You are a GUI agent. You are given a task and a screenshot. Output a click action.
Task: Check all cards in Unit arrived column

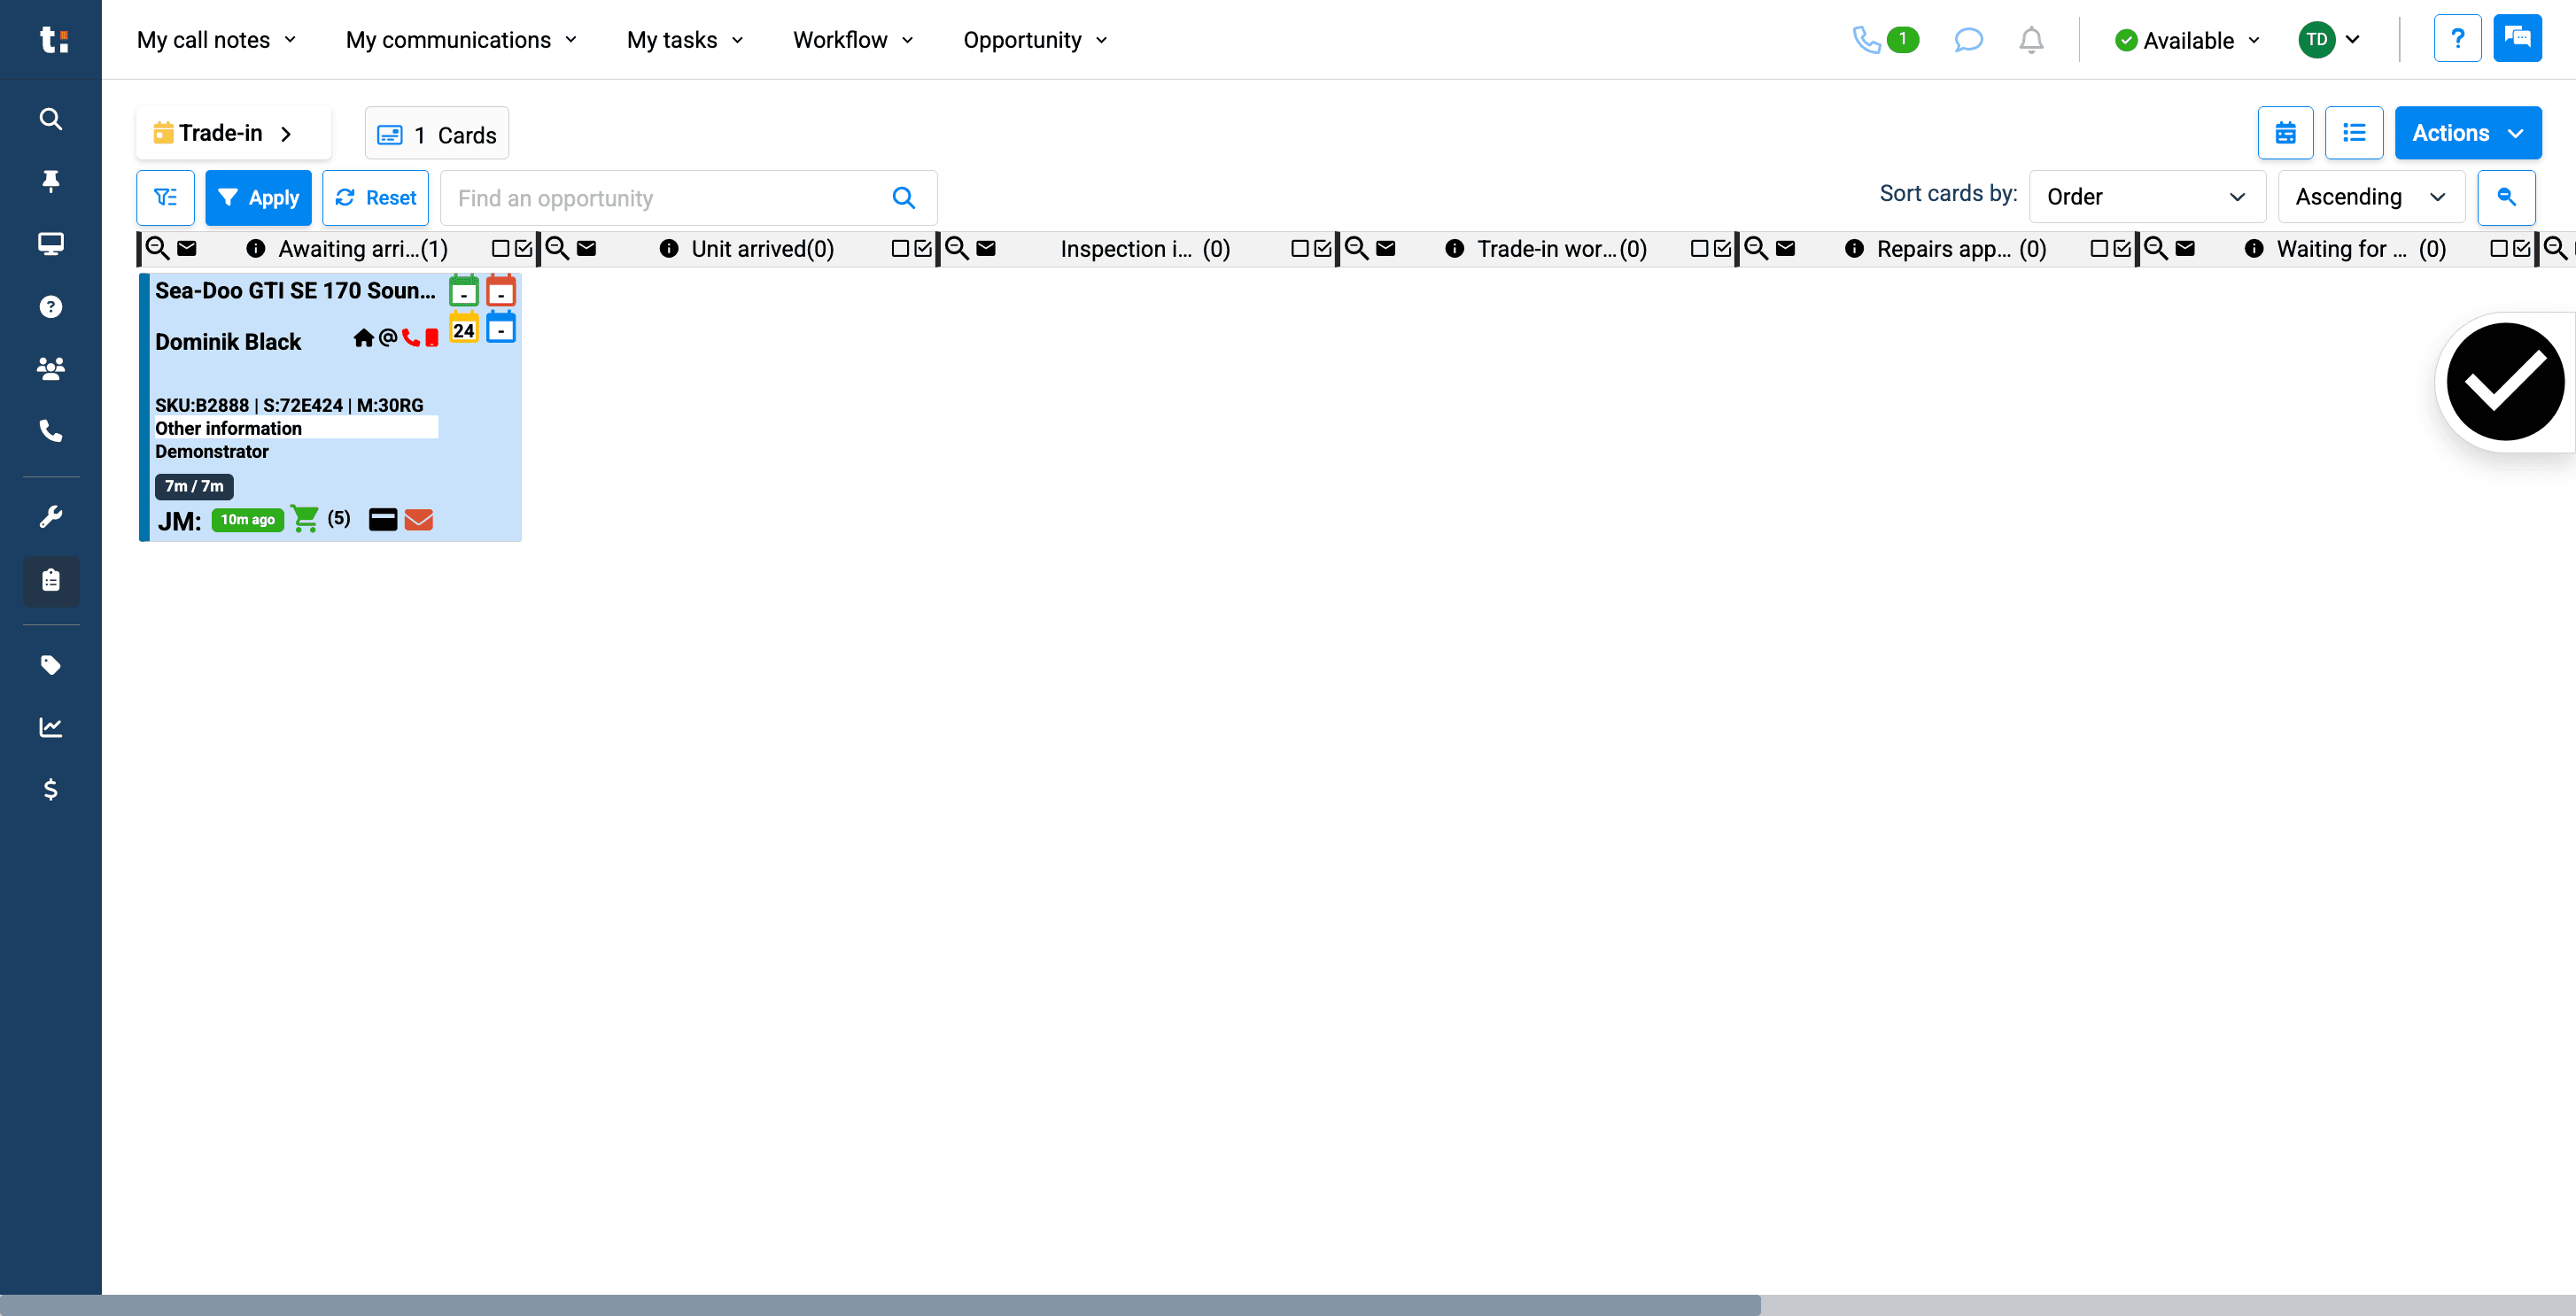click(x=923, y=248)
